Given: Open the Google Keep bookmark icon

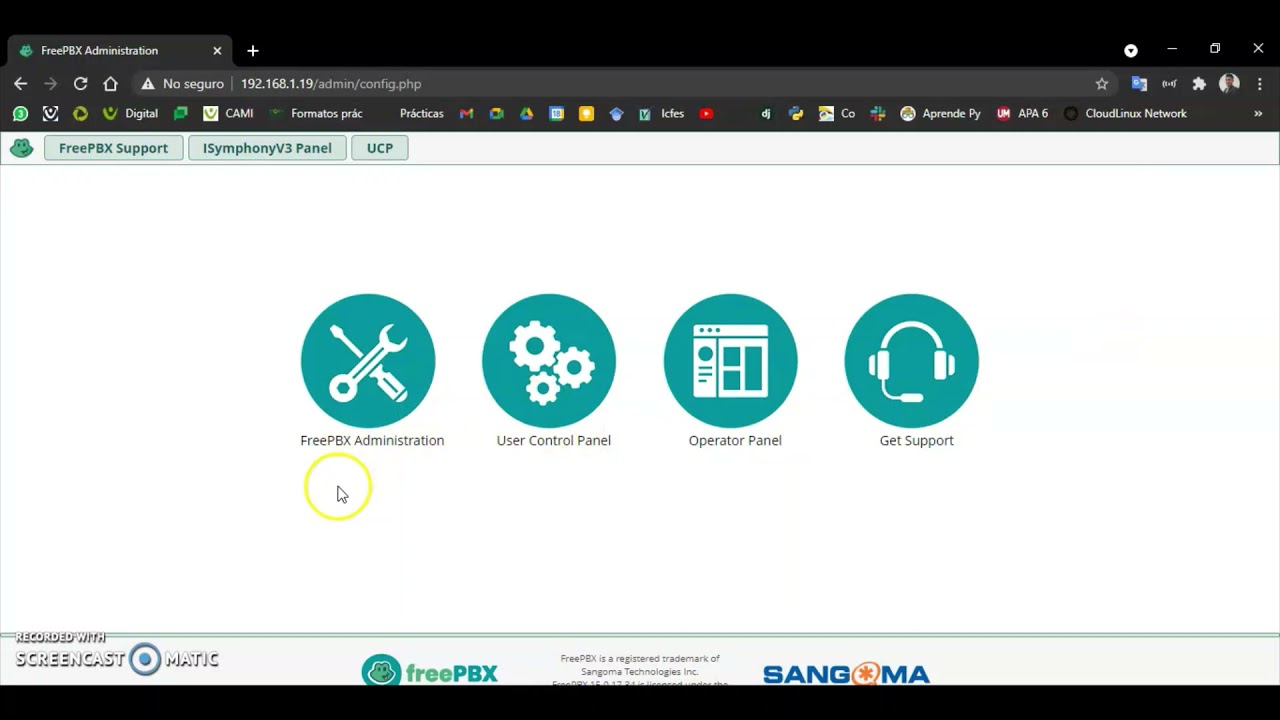Looking at the screenshot, I should pyautogui.click(x=586, y=114).
